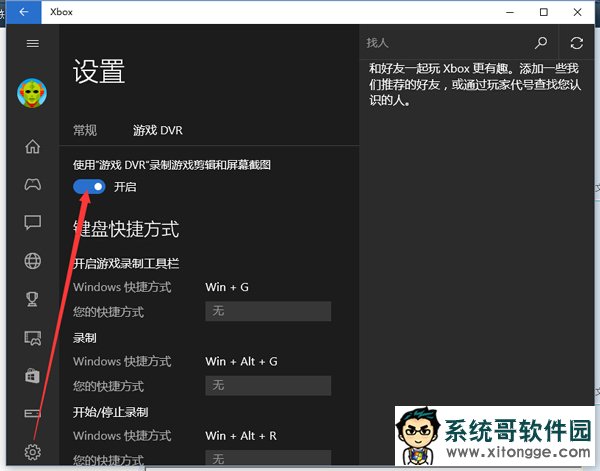Click the search magnifier icon

point(541,43)
